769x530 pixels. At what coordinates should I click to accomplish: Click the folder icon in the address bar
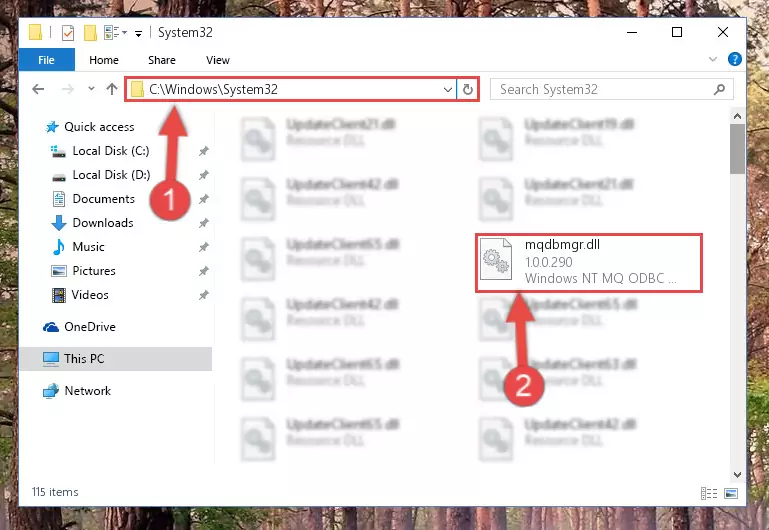click(x=137, y=90)
